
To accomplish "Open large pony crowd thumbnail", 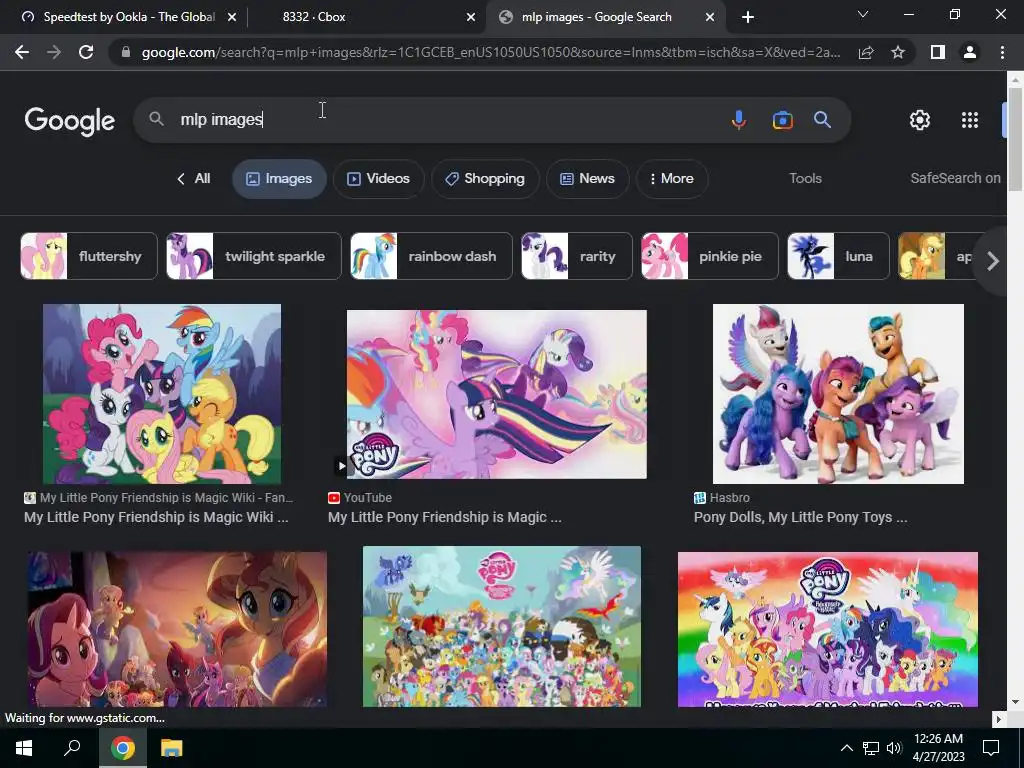I will point(502,626).
